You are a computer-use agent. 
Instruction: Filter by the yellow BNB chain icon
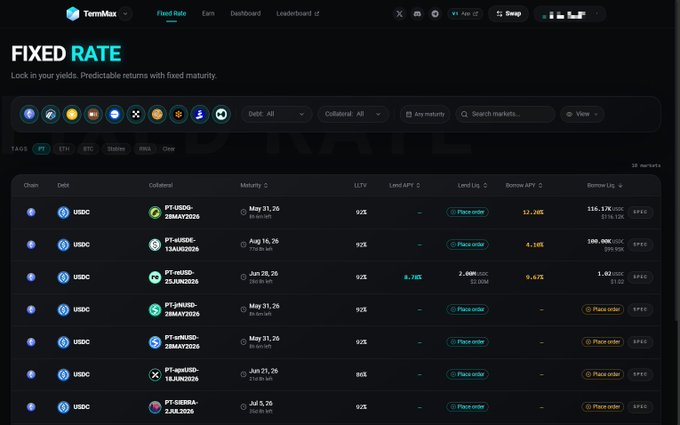(72, 114)
